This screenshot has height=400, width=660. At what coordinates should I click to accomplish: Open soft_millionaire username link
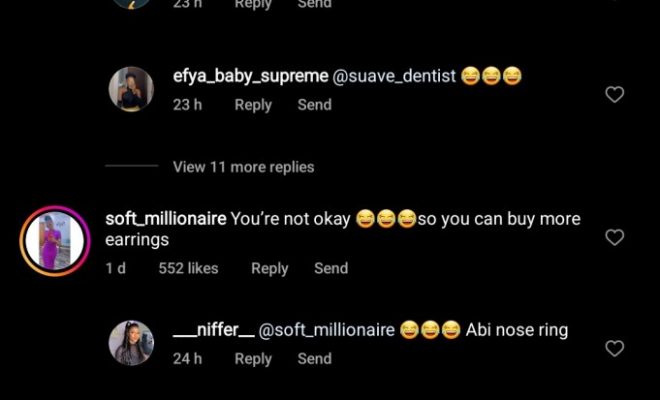(x=165, y=219)
